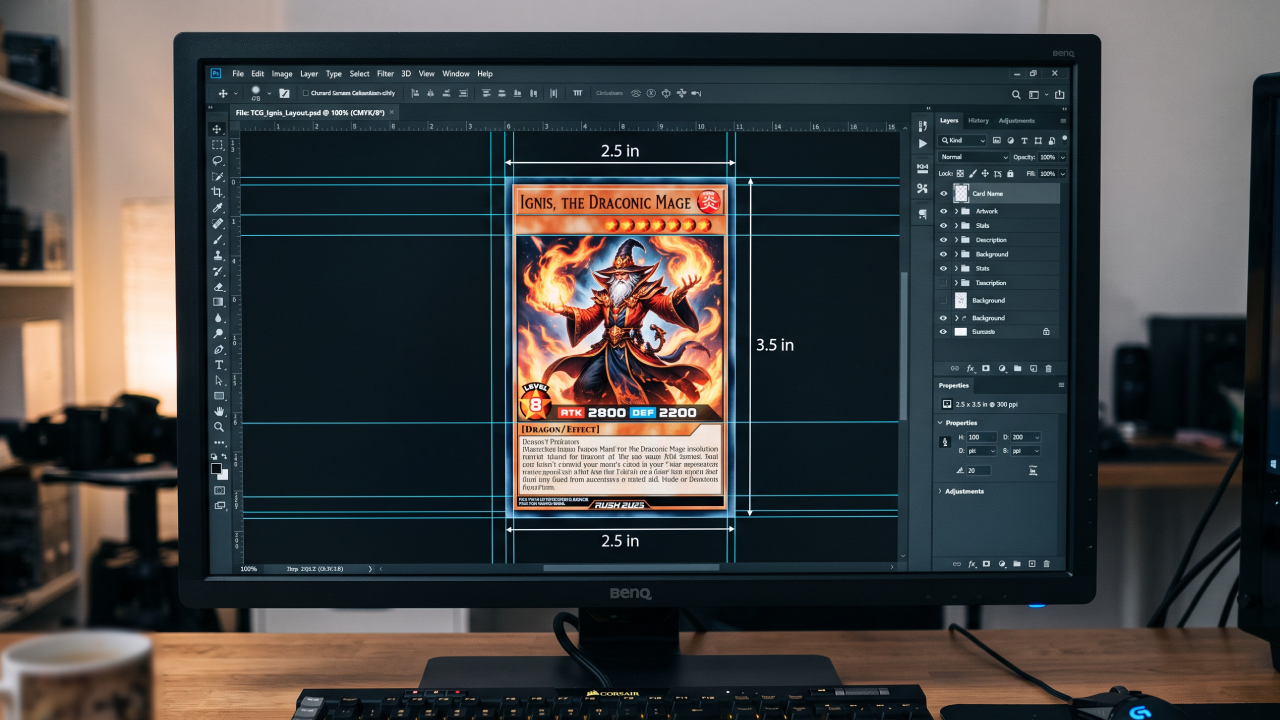Select the Gradient tool
This screenshot has height=720, width=1280.
pyautogui.click(x=217, y=302)
